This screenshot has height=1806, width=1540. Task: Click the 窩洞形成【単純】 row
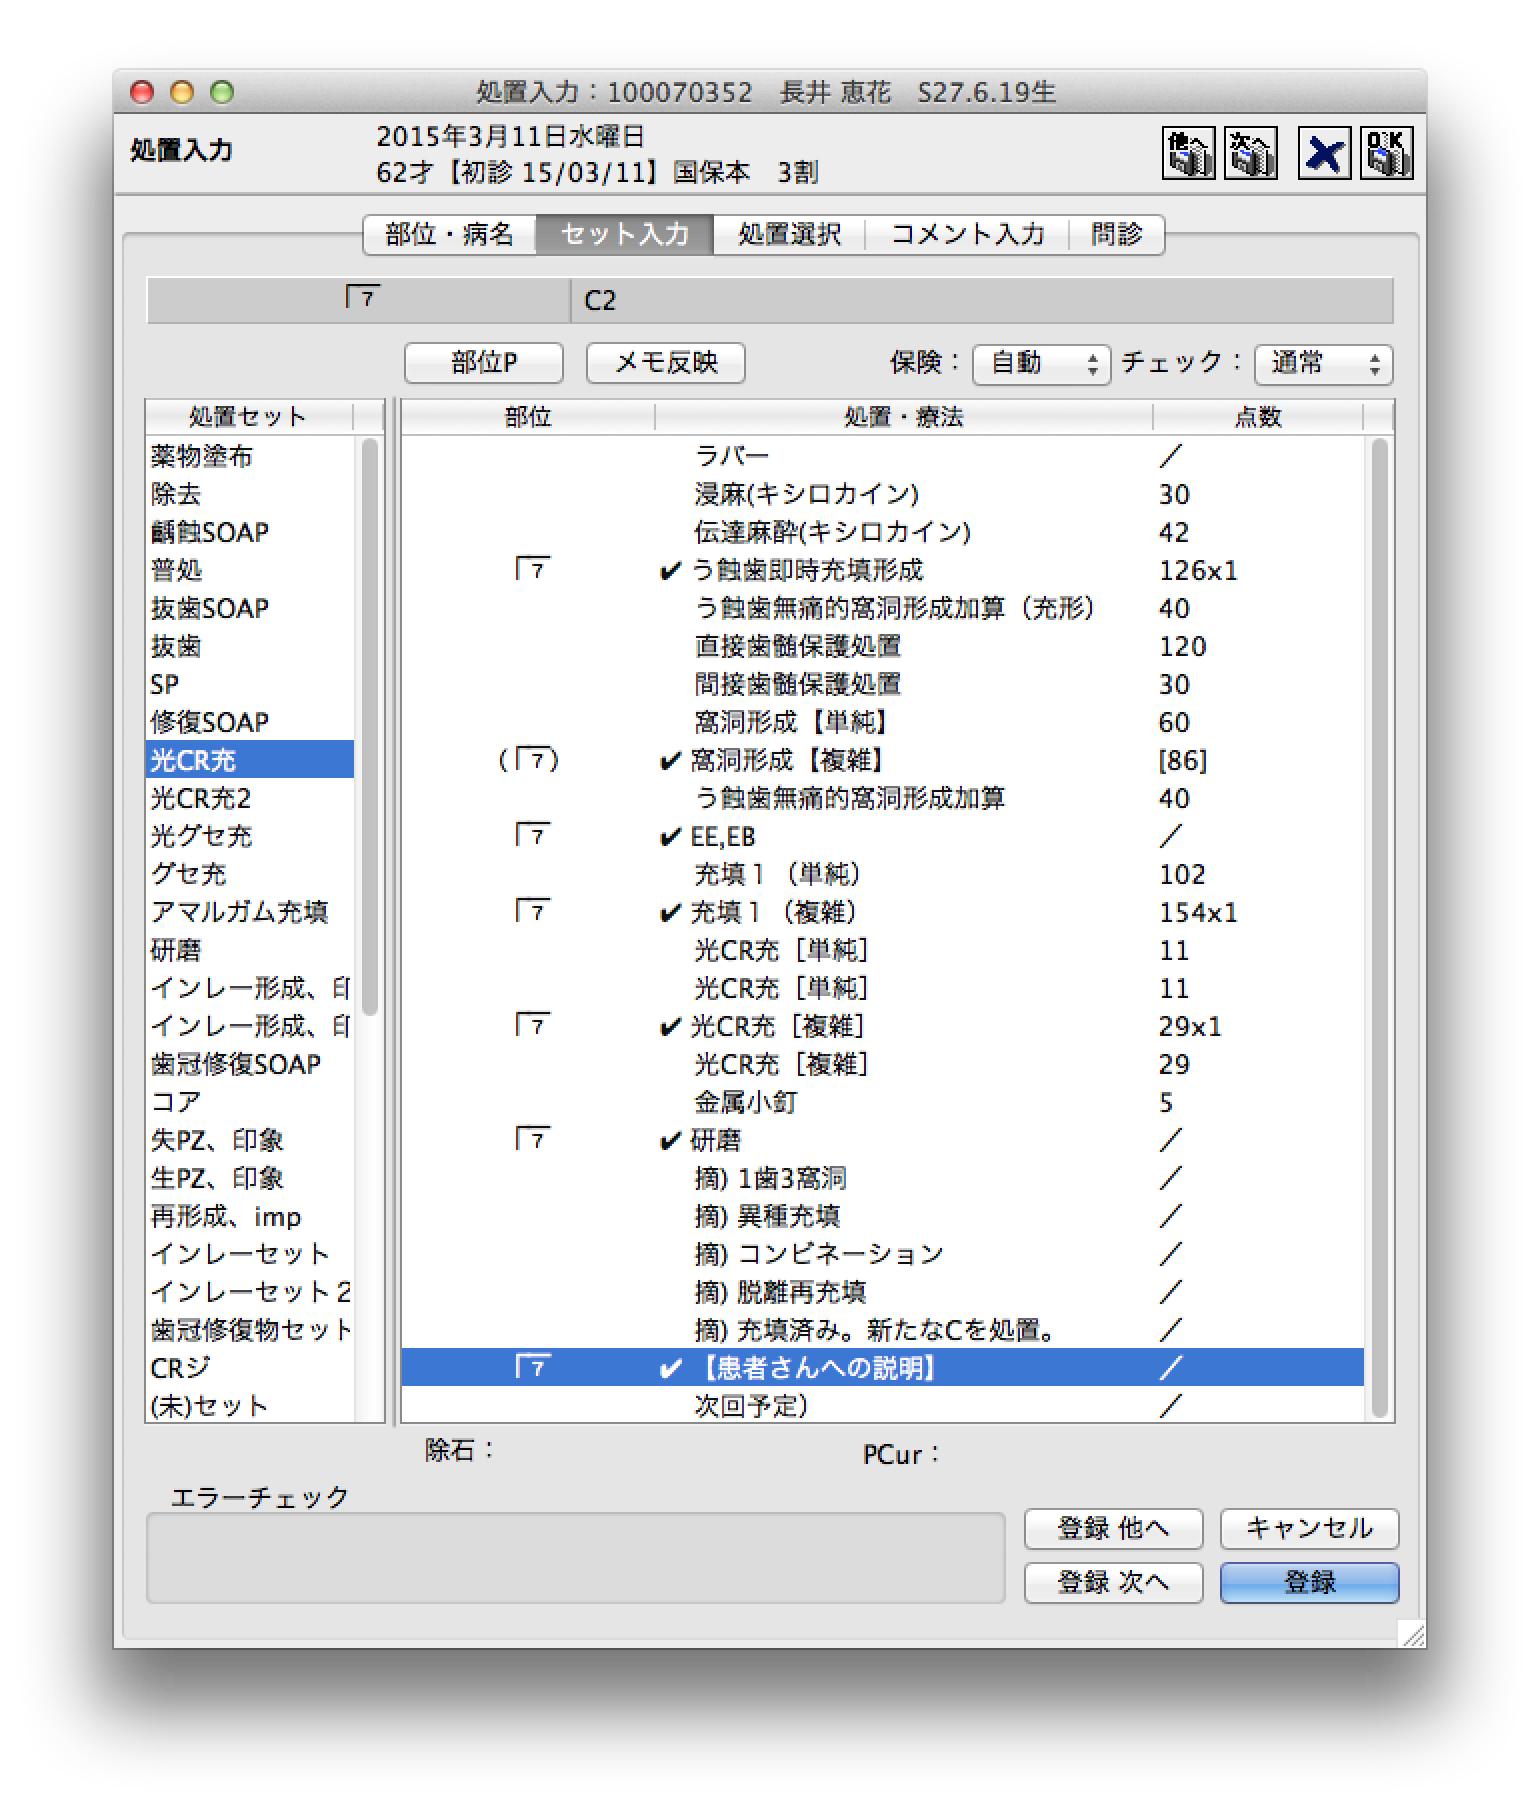pyautogui.click(x=883, y=723)
